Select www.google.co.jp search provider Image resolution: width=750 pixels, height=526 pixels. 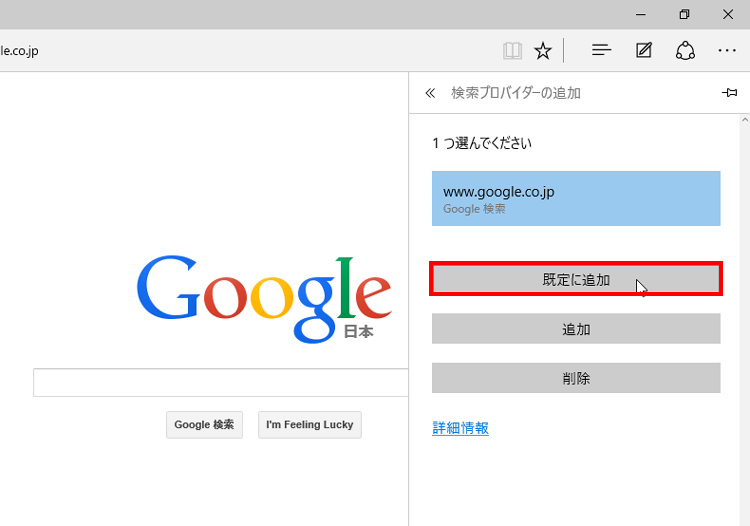click(575, 198)
